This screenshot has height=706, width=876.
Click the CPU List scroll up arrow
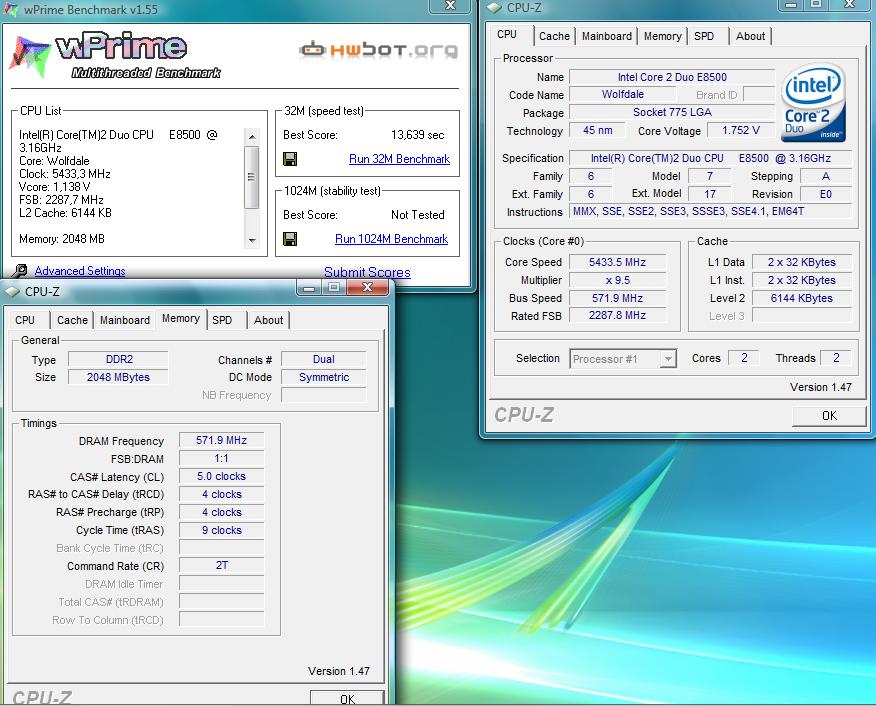tap(252, 136)
